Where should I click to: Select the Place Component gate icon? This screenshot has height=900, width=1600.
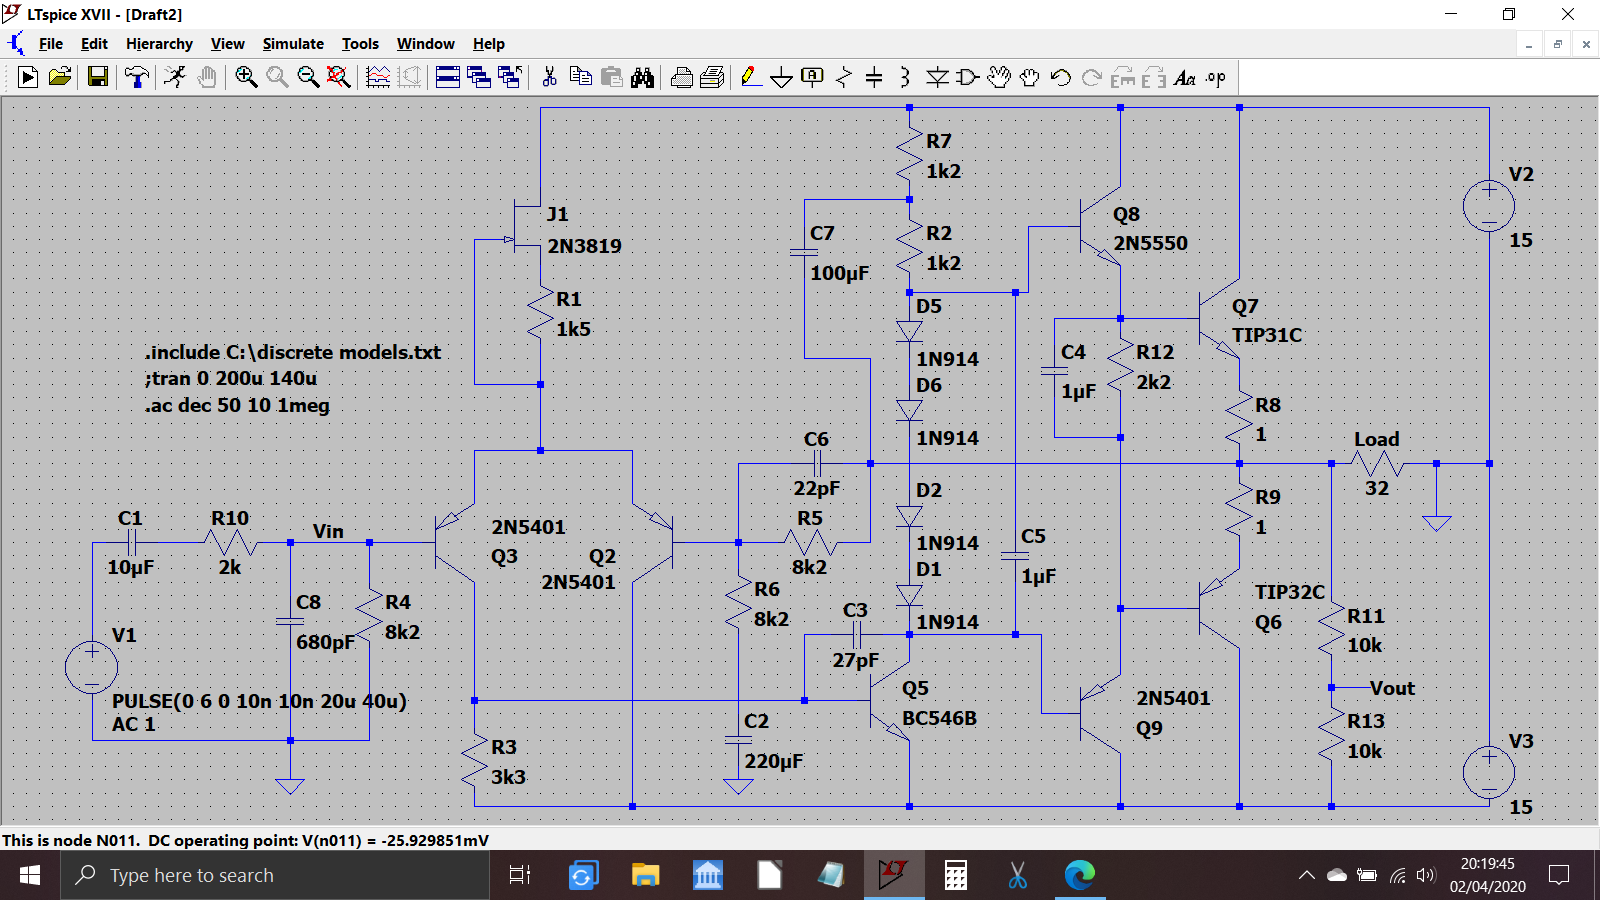(967, 77)
